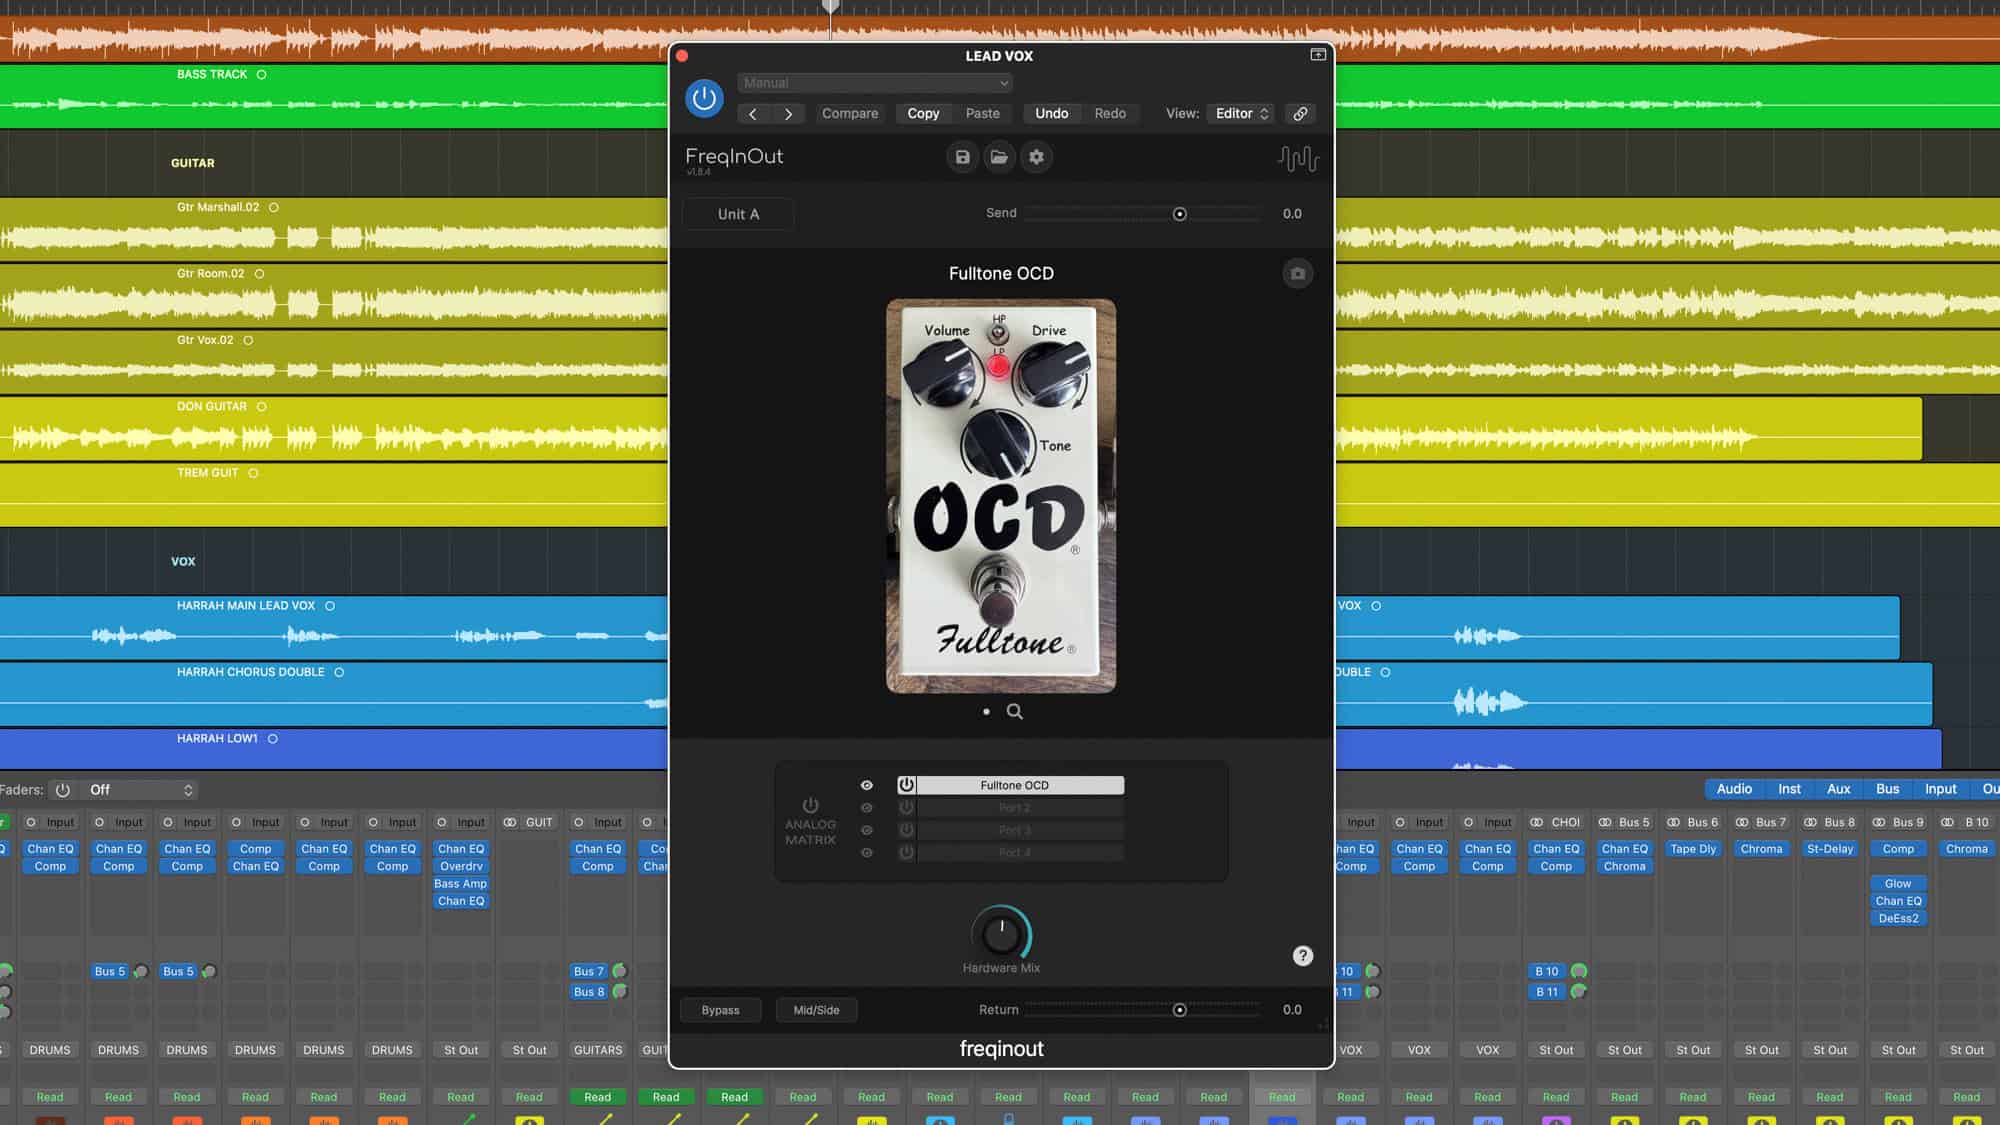Select the DON GUITAR region
The image size is (2000, 1125).
[x=333, y=428]
